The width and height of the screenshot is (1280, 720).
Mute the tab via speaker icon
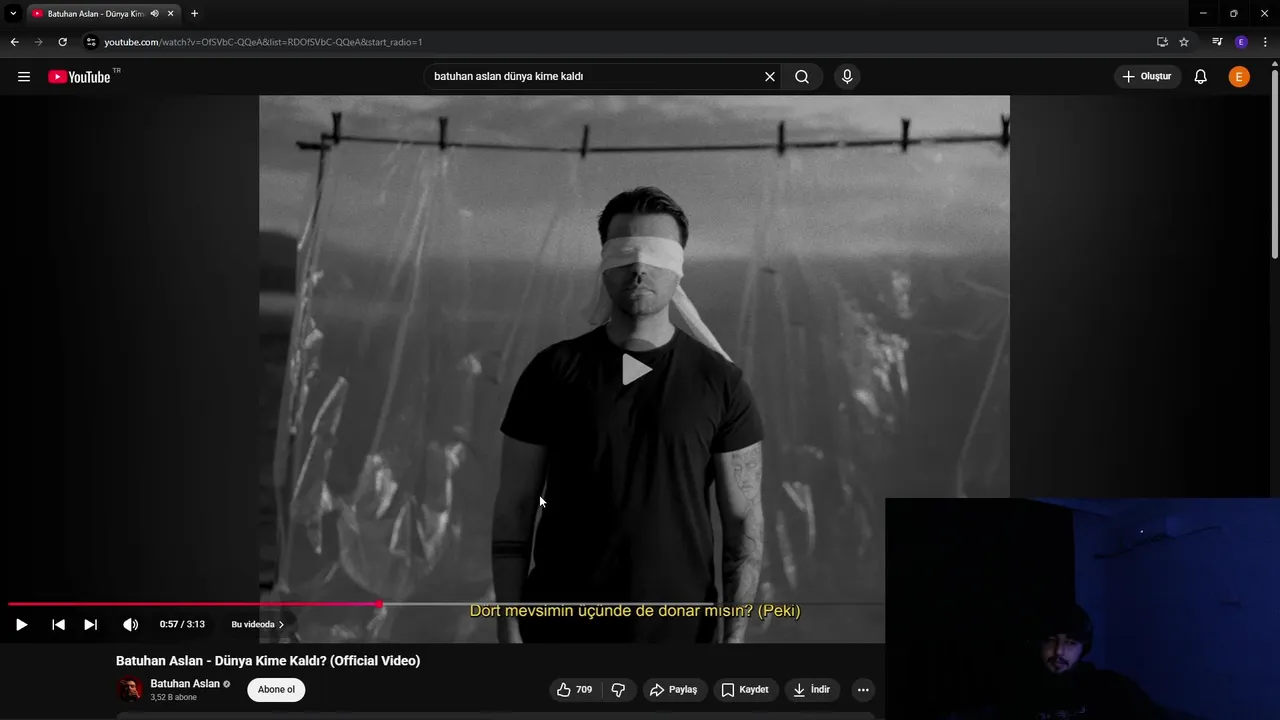[155, 14]
